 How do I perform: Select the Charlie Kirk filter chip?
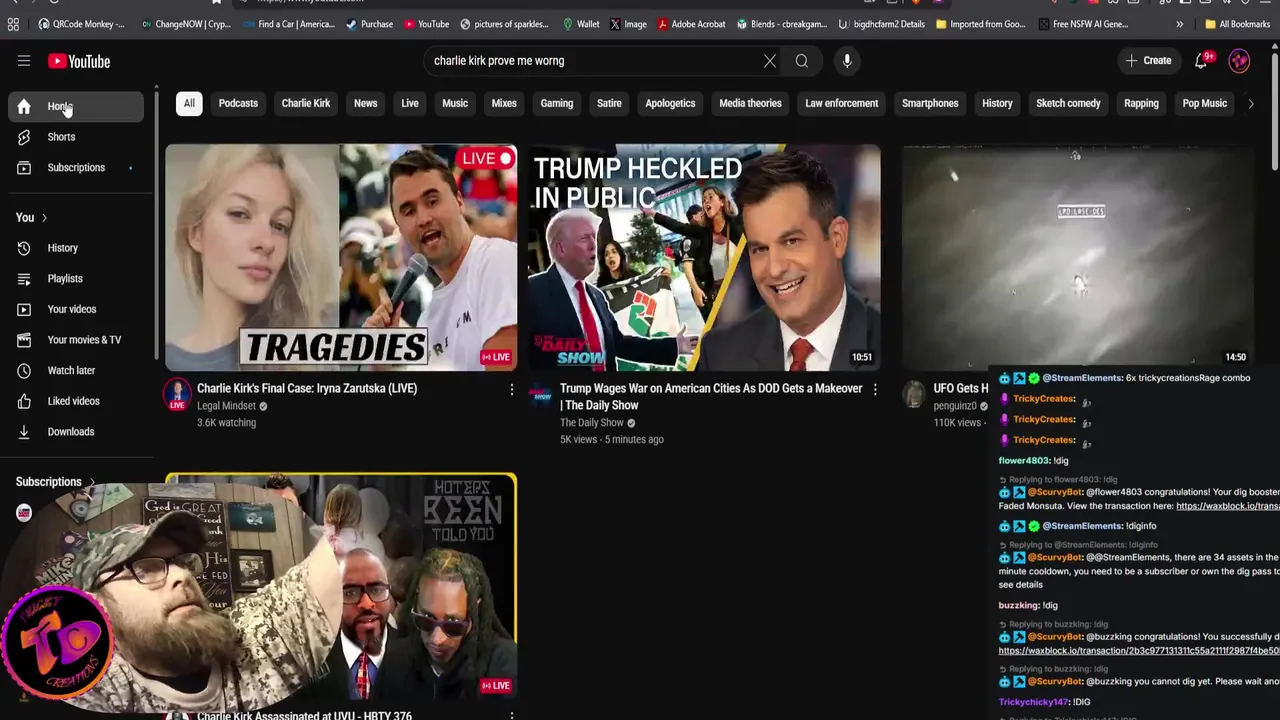306,103
